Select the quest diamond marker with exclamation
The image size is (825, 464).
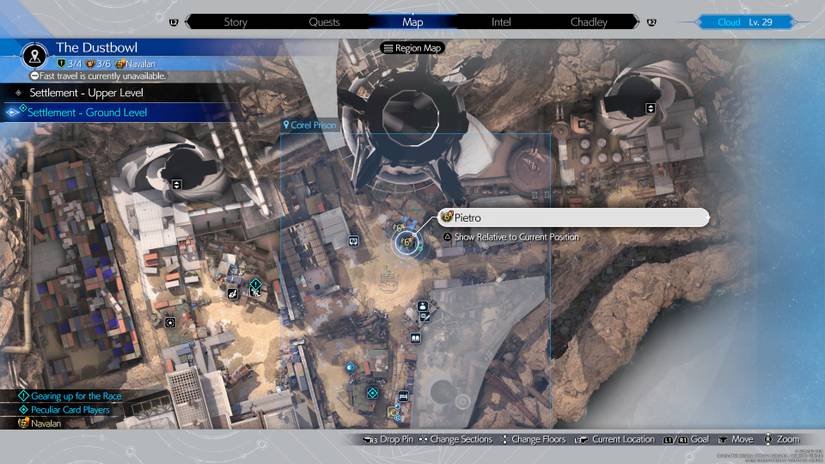255,285
